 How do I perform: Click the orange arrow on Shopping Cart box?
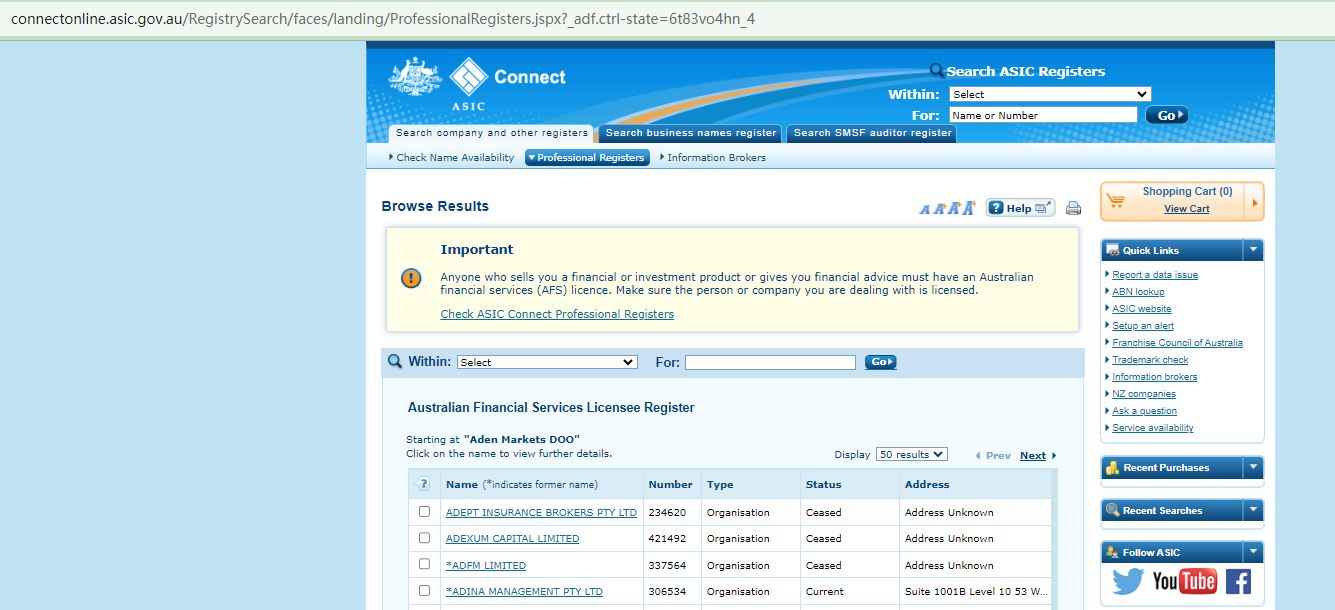pos(1255,201)
